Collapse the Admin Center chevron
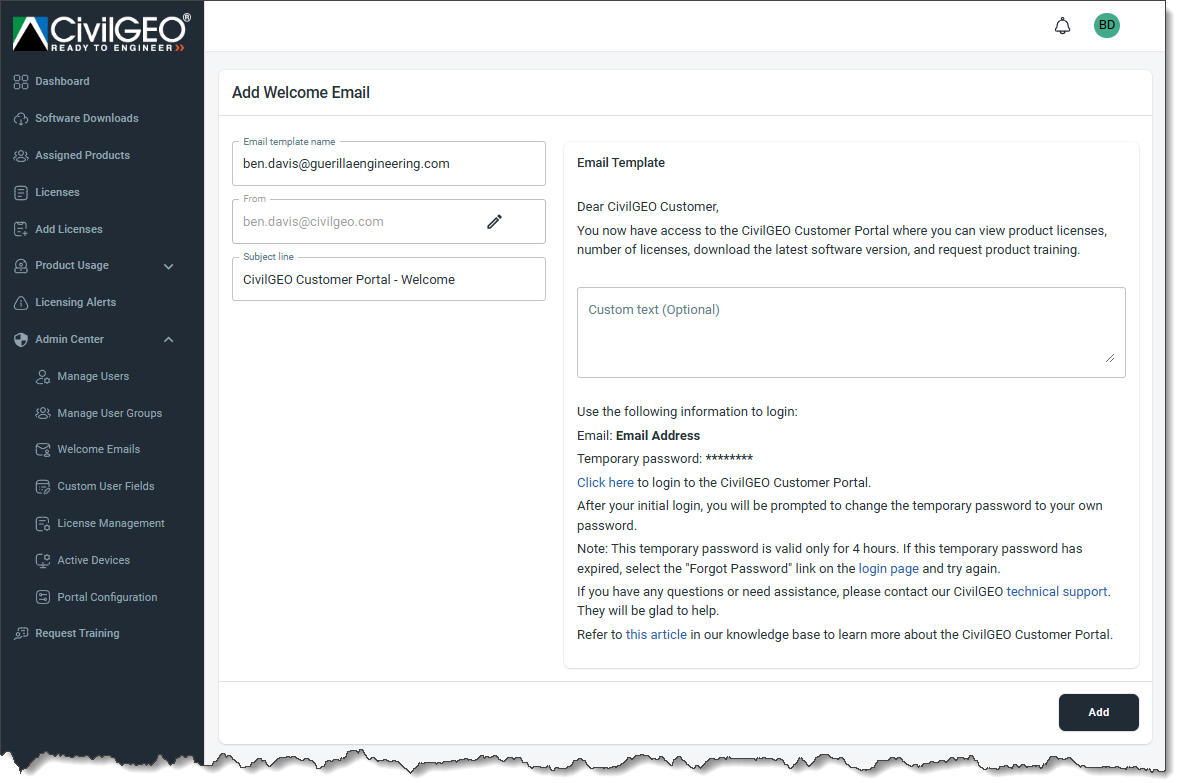The height and width of the screenshot is (783, 1180). 169,340
